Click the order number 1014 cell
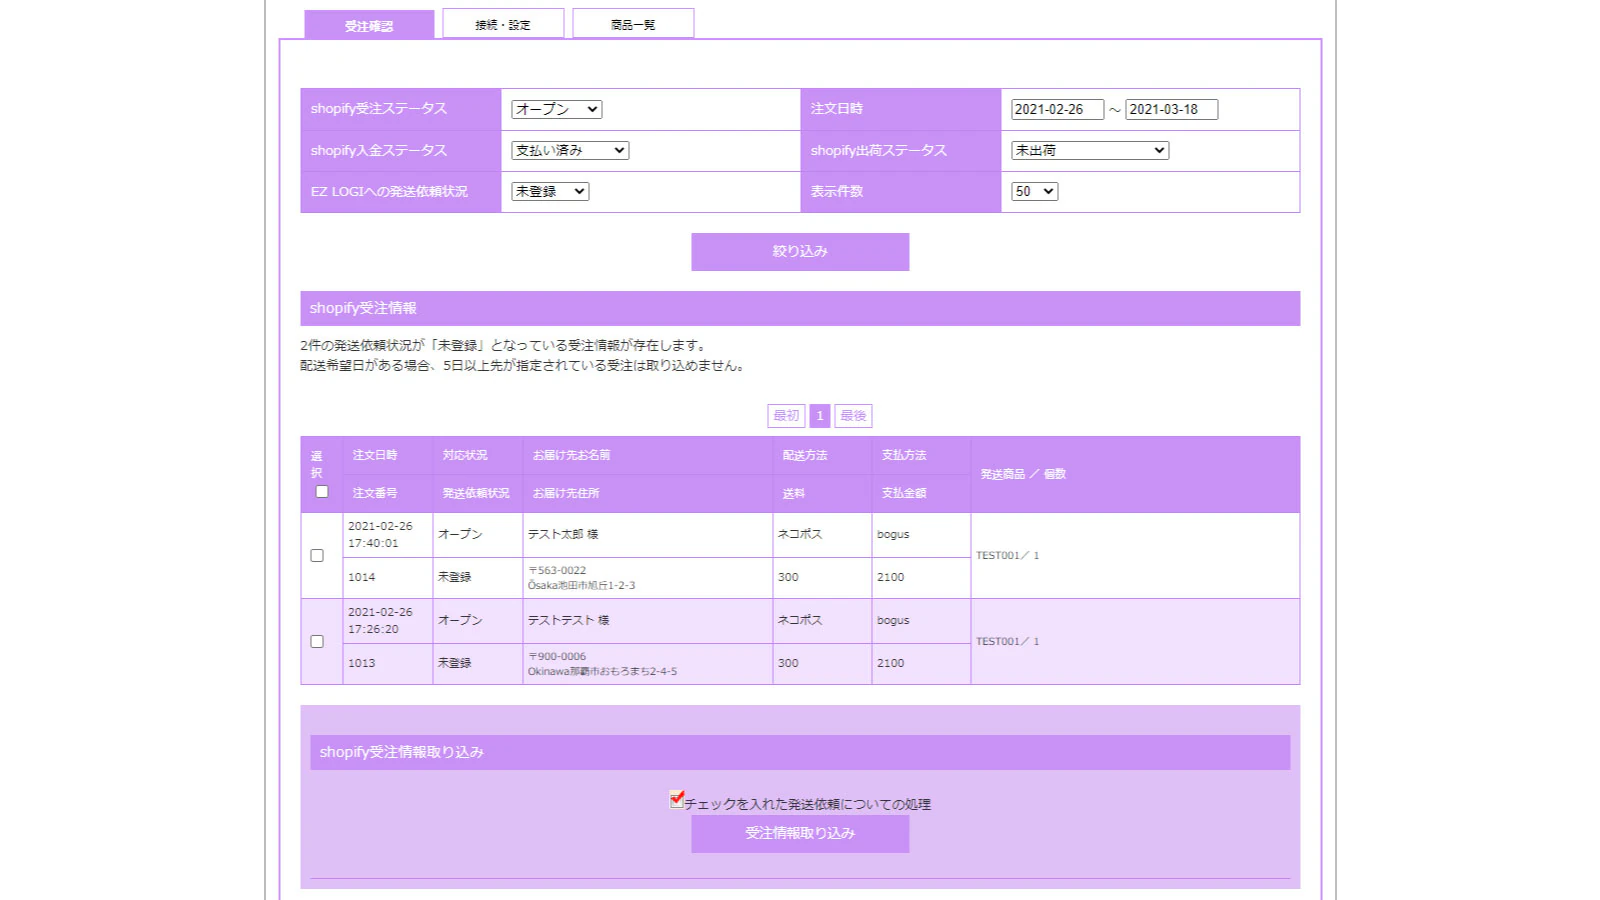 click(387, 577)
